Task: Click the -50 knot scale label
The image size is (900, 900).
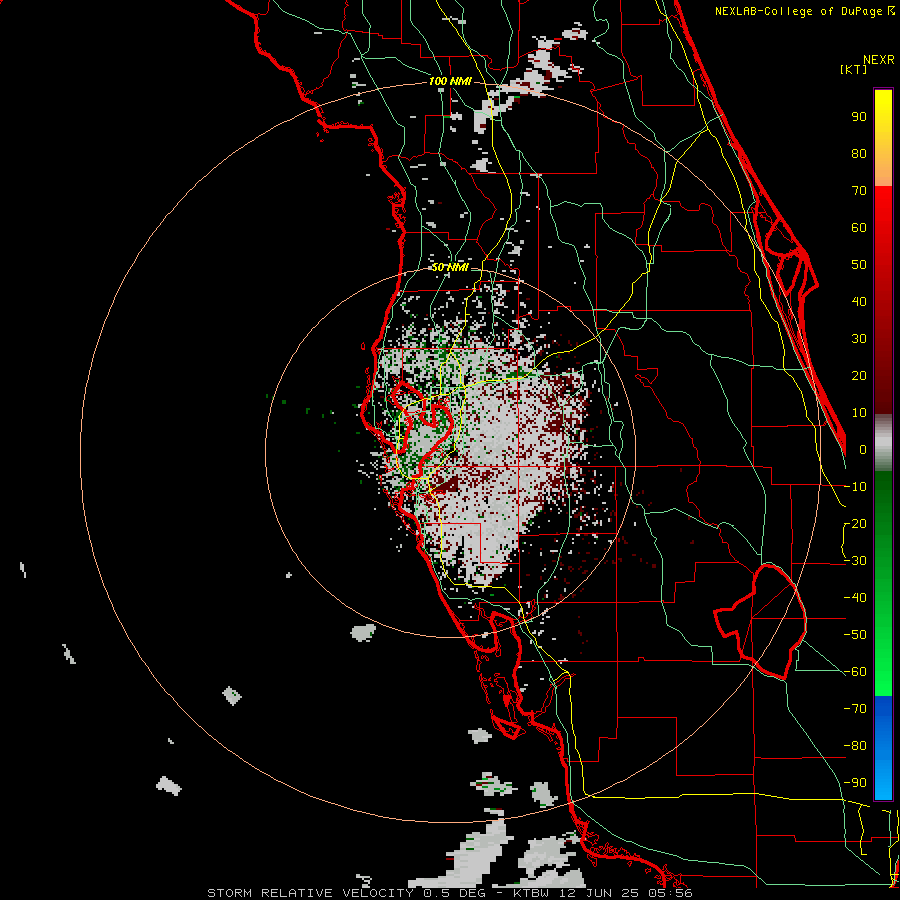Action: [x=855, y=635]
